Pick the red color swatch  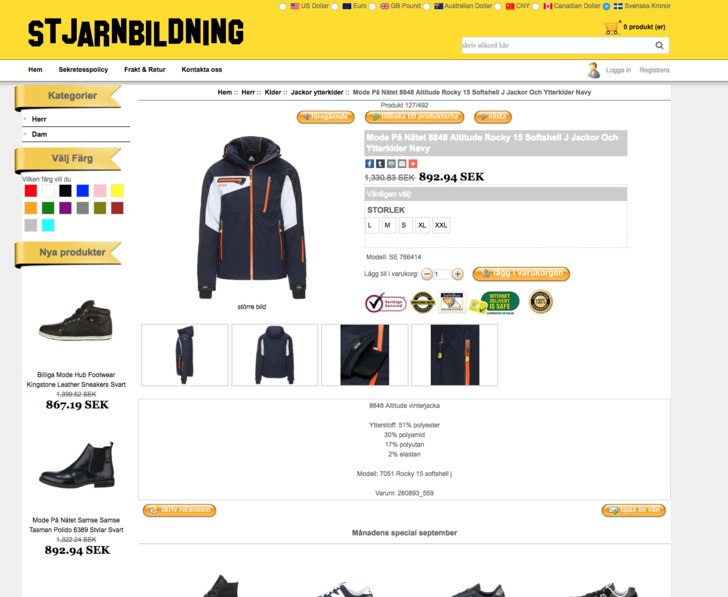click(31, 191)
